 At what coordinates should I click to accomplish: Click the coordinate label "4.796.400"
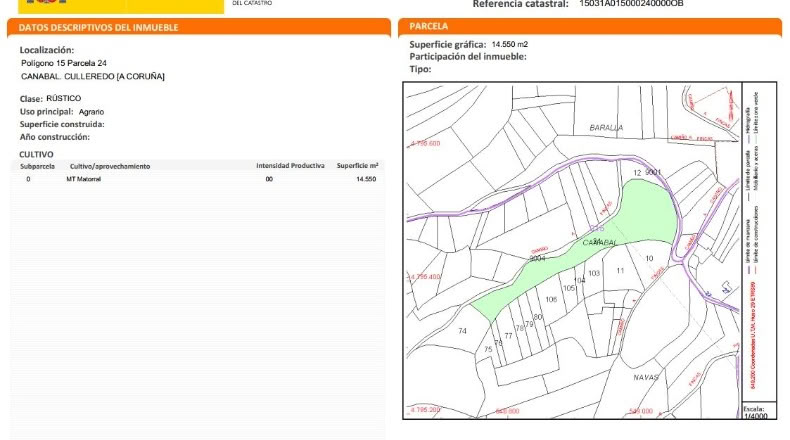pyautogui.click(x=424, y=277)
